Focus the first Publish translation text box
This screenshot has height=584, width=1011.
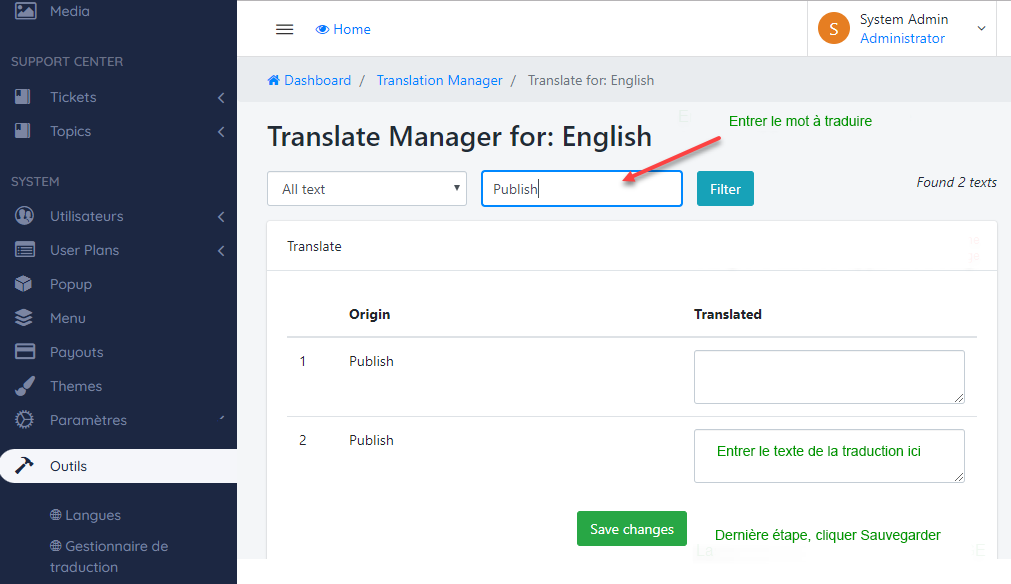tap(828, 376)
